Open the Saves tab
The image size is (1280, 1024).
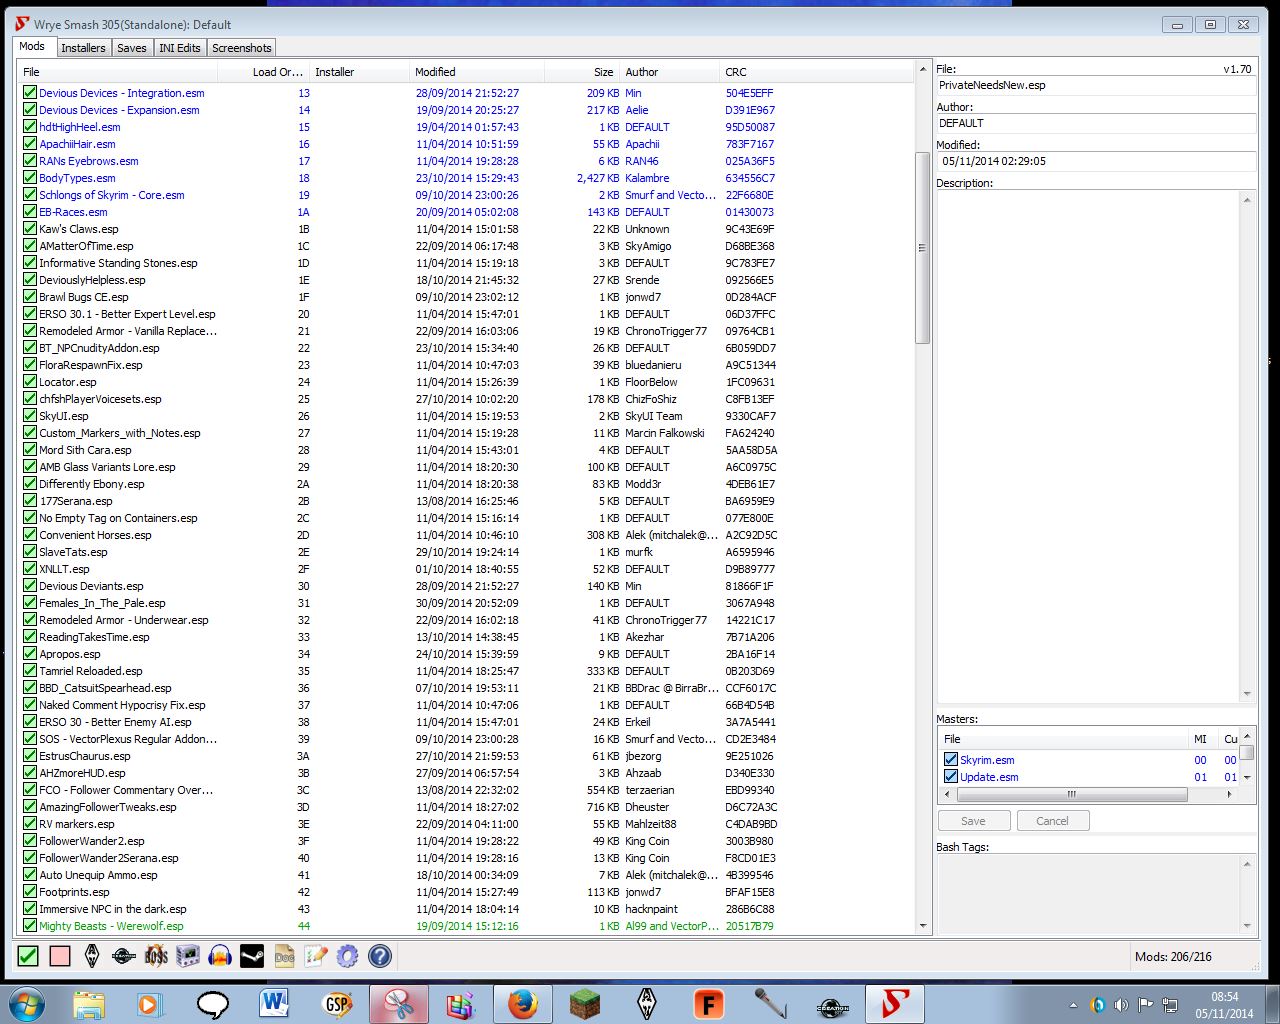(131, 48)
